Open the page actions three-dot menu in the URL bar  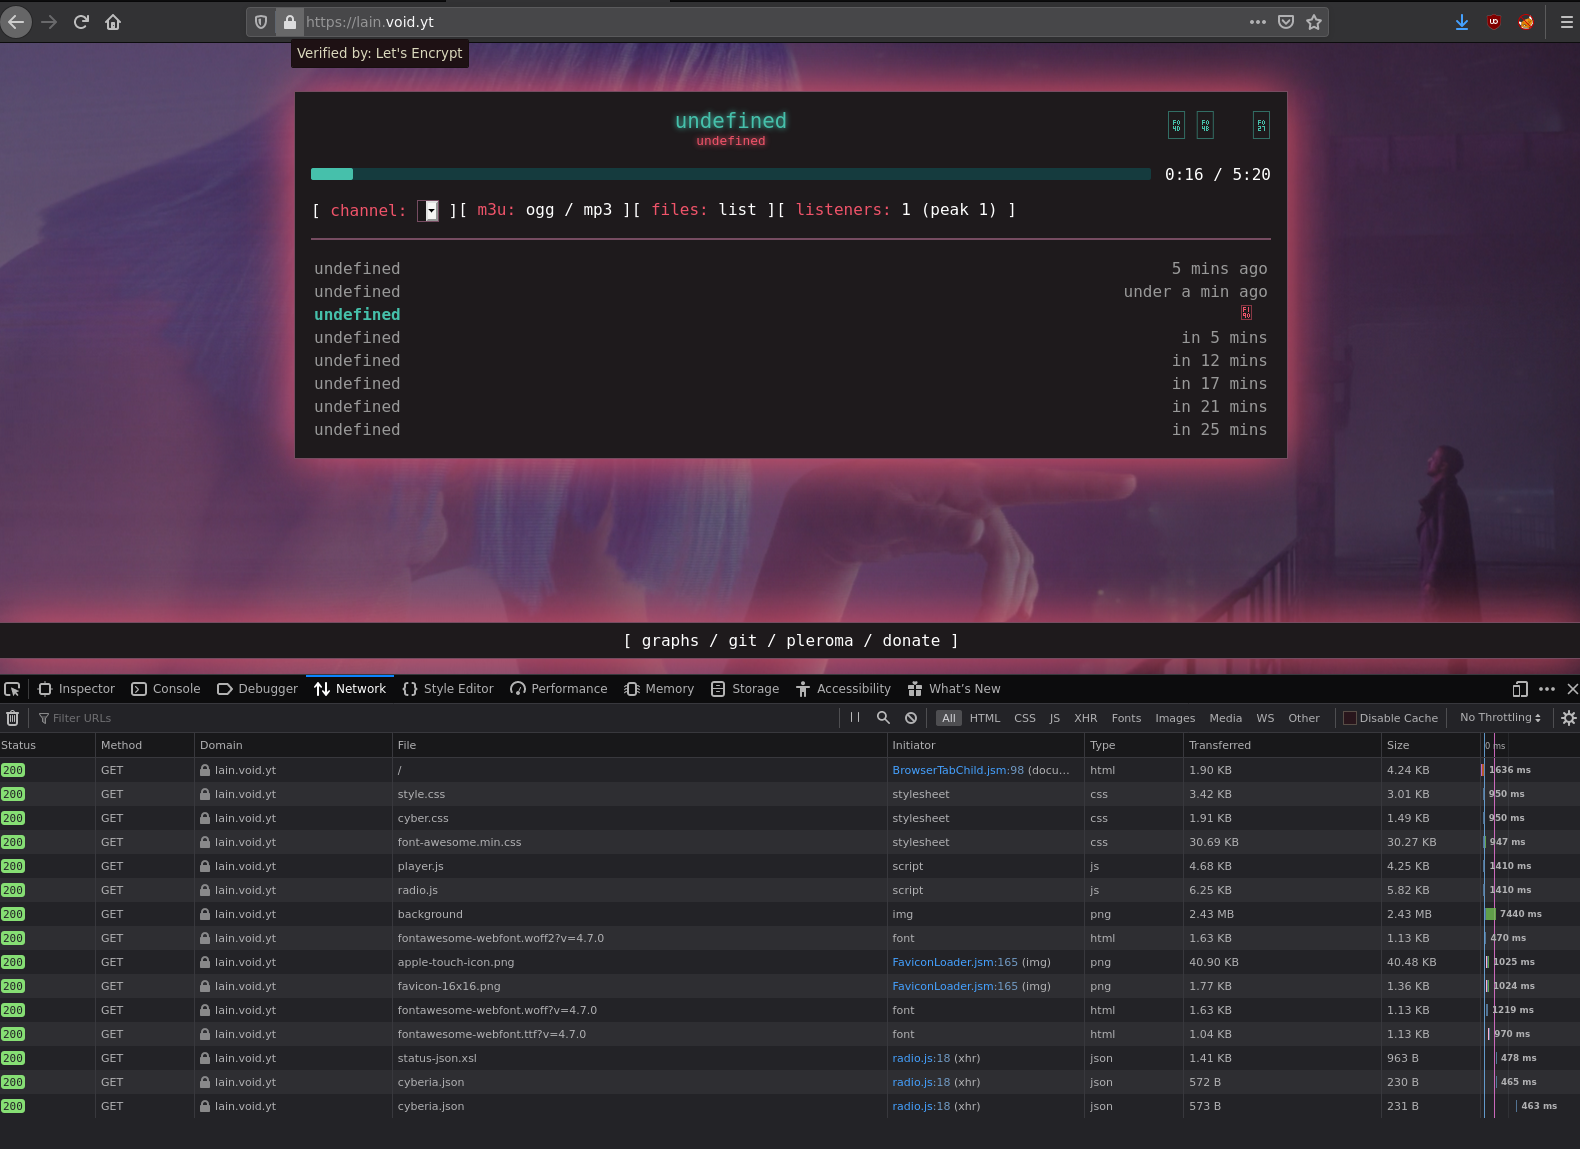(1258, 22)
